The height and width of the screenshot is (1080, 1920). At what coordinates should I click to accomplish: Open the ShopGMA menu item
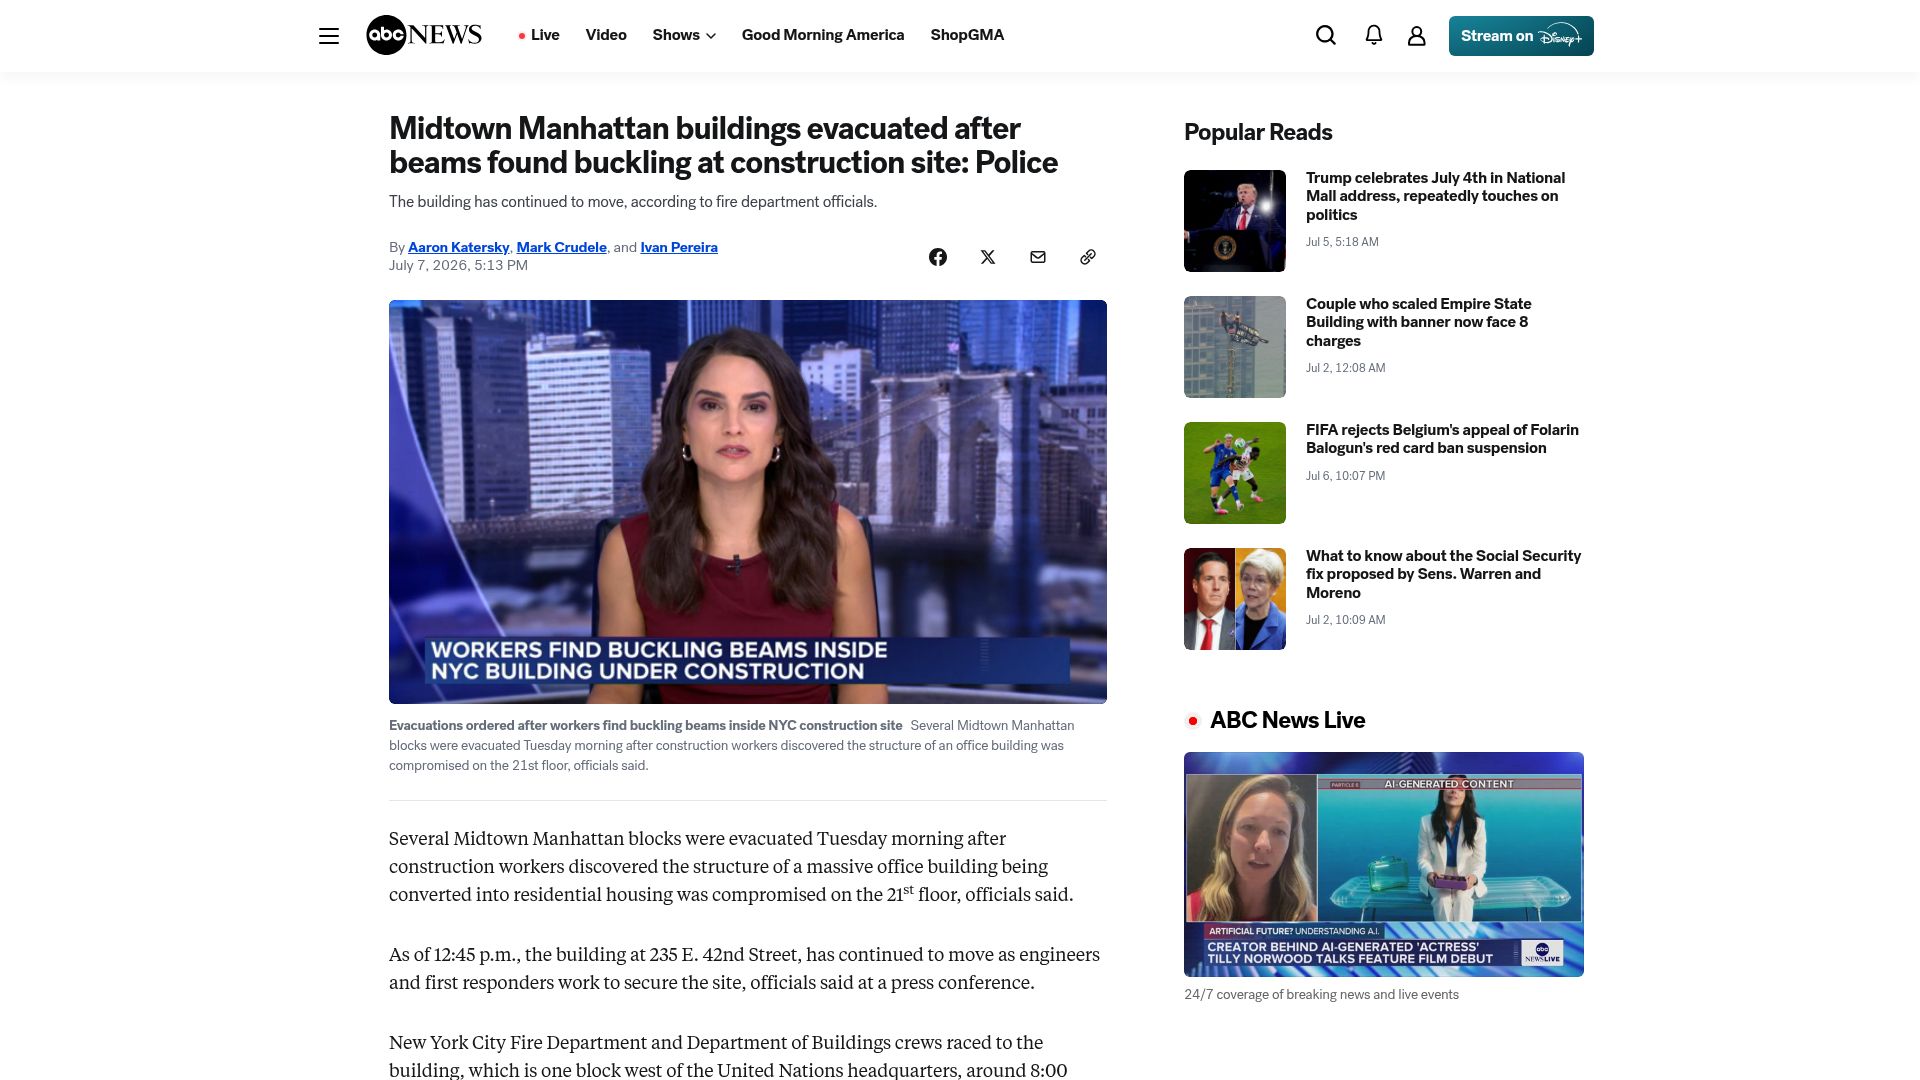pos(967,35)
